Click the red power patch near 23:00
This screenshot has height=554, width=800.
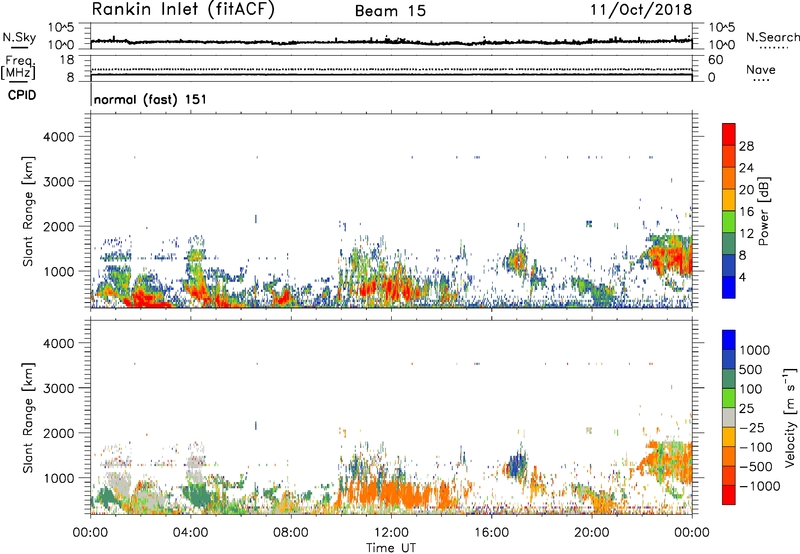(672, 259)
